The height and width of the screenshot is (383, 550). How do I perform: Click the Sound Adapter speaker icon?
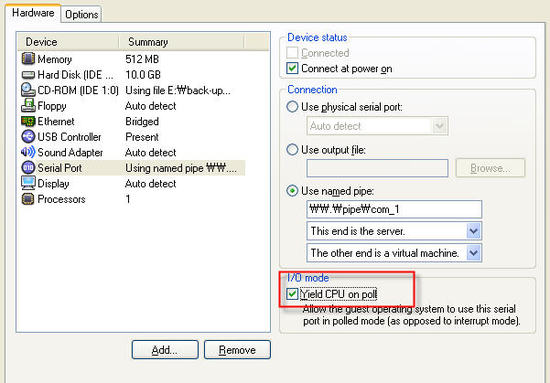tap(28, 152)
